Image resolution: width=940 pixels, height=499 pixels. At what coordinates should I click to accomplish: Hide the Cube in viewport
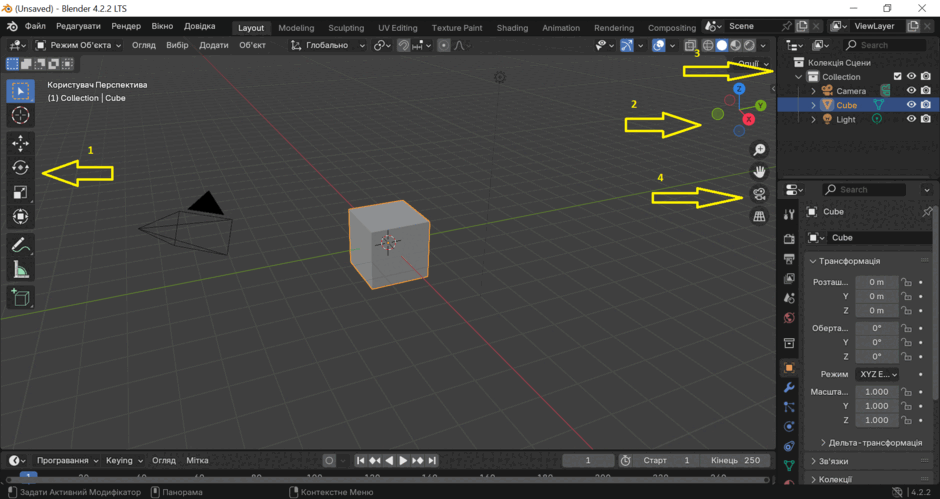(911, 104)
